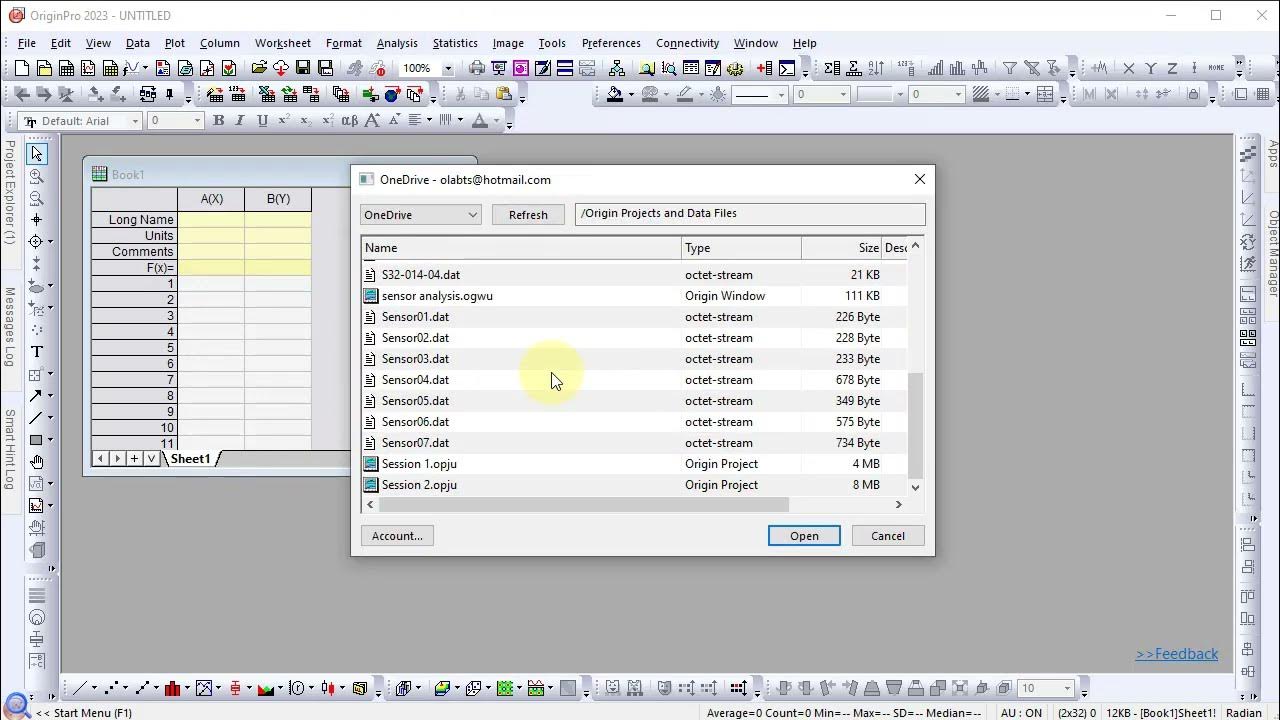Click the Sheet1 tab in Book1
This screenshot has width=1280, height=720.
190,459
